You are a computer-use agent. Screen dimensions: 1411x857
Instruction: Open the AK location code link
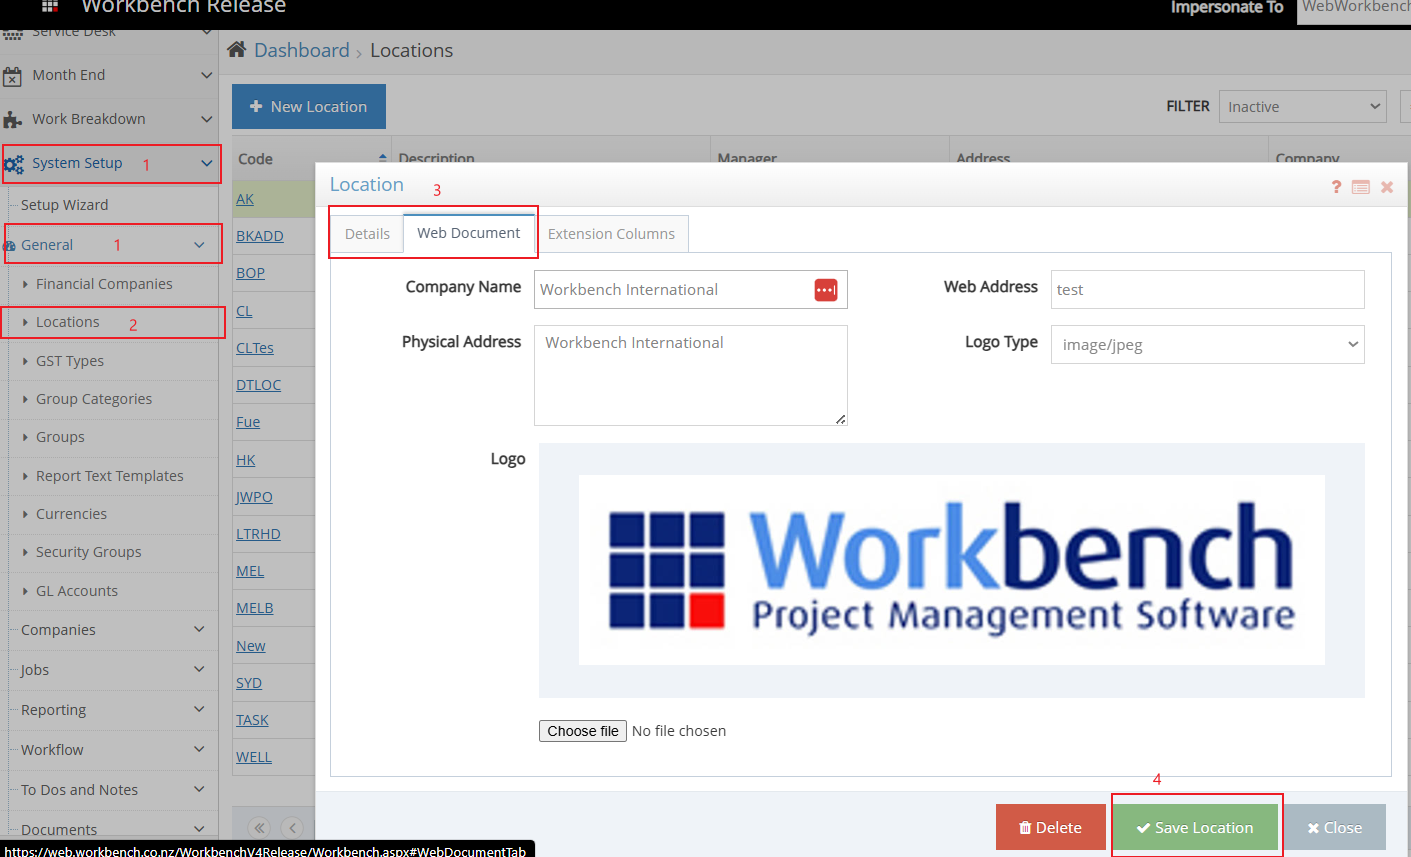(245, 199)
